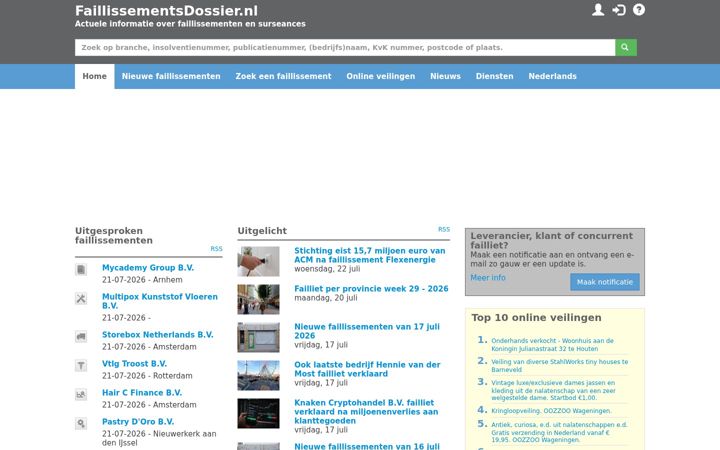Open Failliet per provincie week 29 article
Screen dimensions: 720x450
tap(371, 289)
